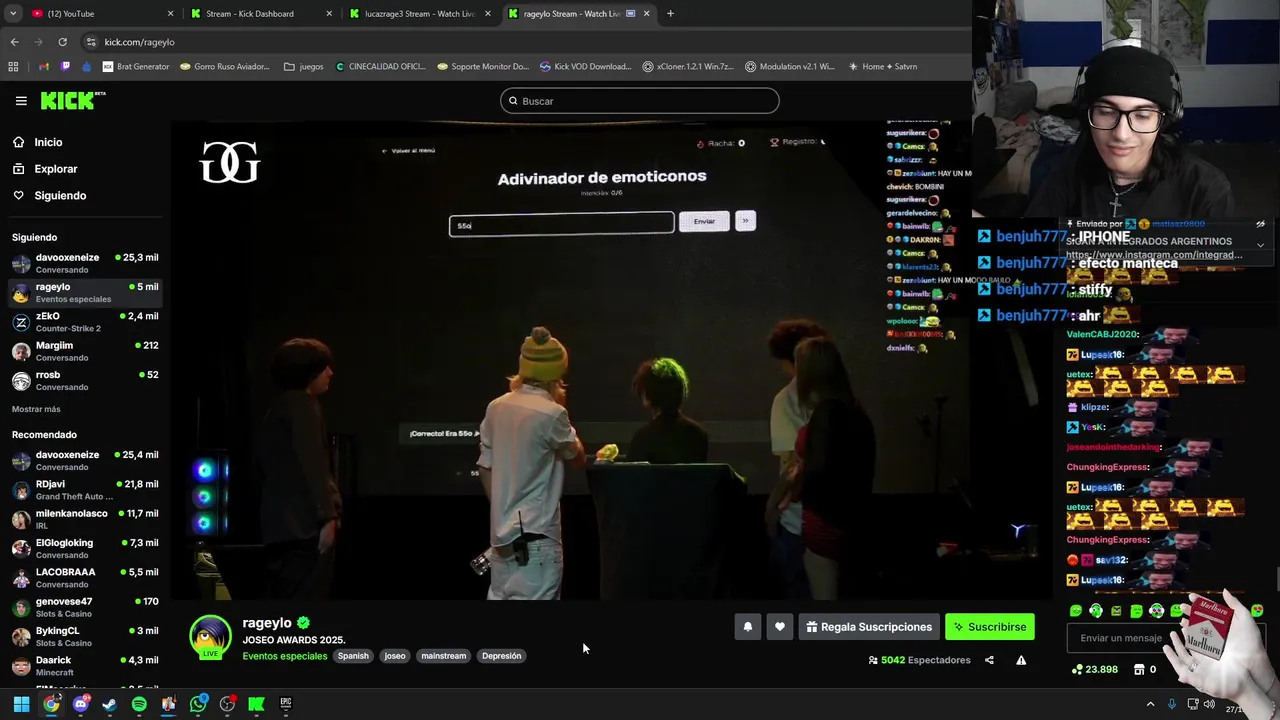
Task: Open the Kick hamburger menu
Action: [x=21, y=101]
